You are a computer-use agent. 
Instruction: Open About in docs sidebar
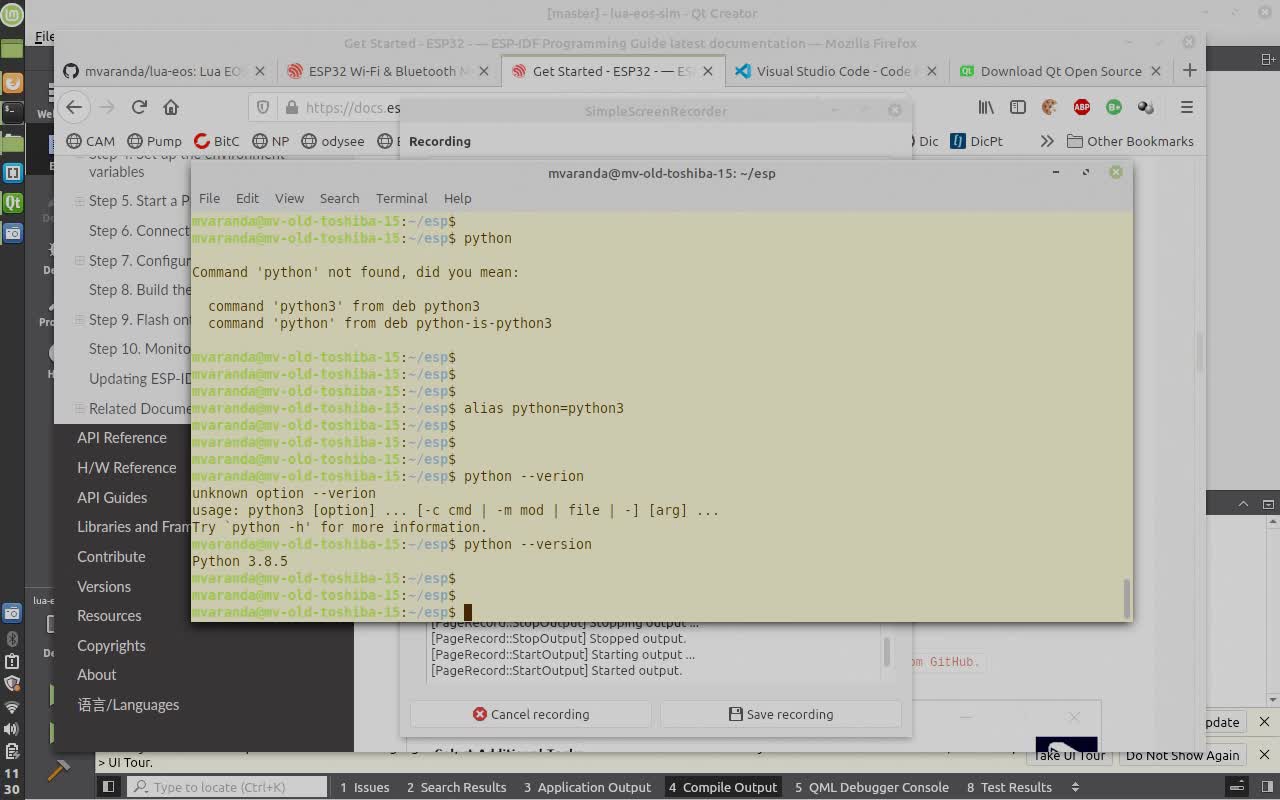(x=97, y=674)
